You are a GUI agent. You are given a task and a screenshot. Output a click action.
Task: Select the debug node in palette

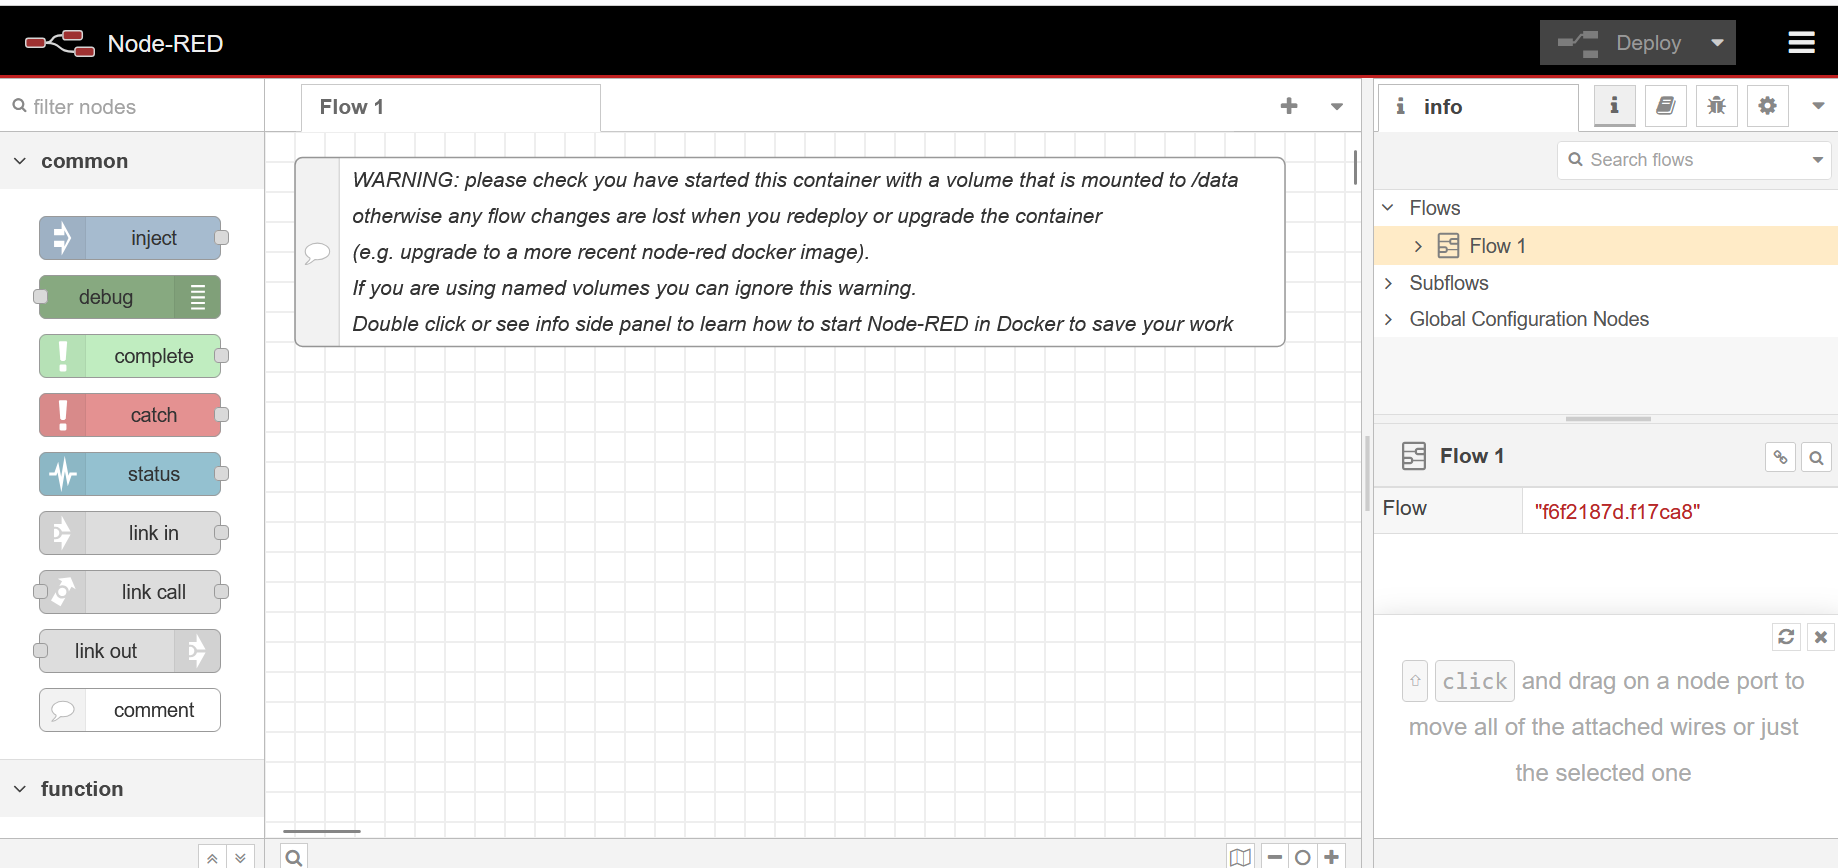point(130,297)
